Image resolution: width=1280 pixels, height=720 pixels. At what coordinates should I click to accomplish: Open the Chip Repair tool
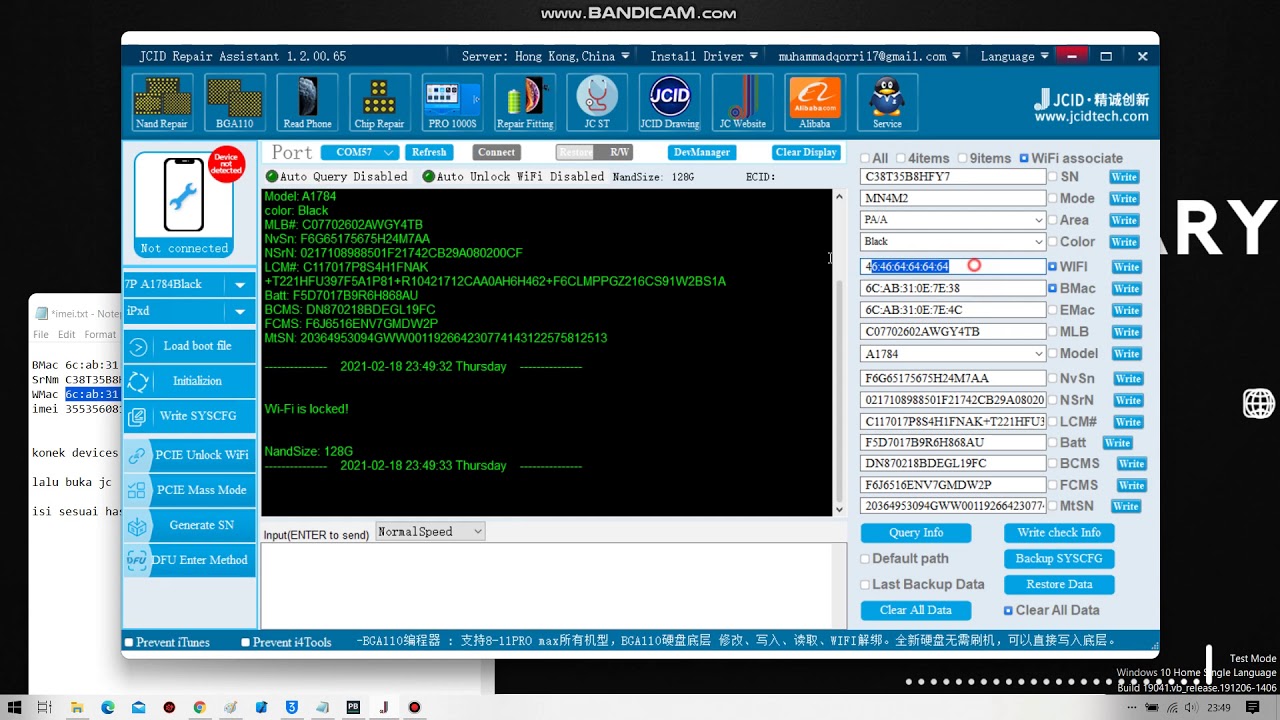379,102
